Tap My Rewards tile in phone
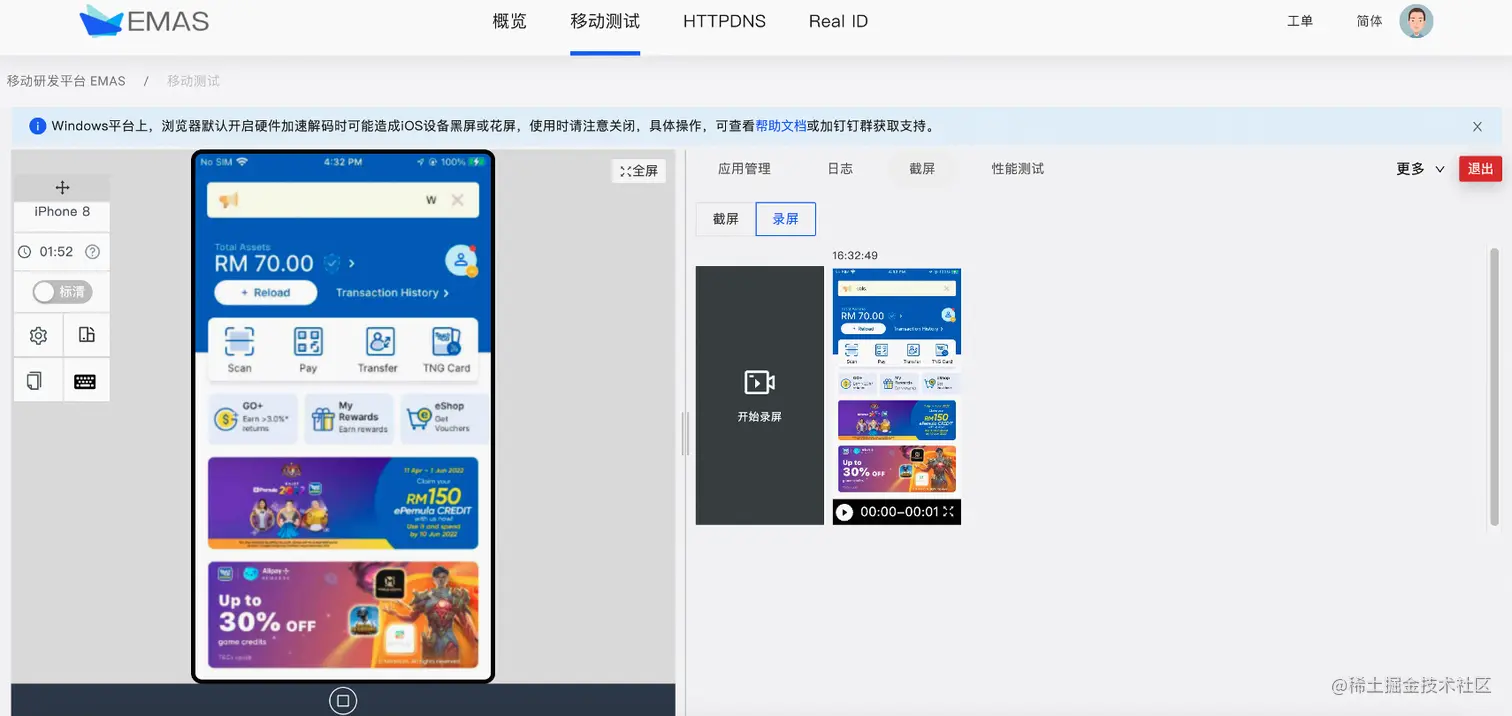Viewport: 1512px width, 716px height. tap(349, 418)
